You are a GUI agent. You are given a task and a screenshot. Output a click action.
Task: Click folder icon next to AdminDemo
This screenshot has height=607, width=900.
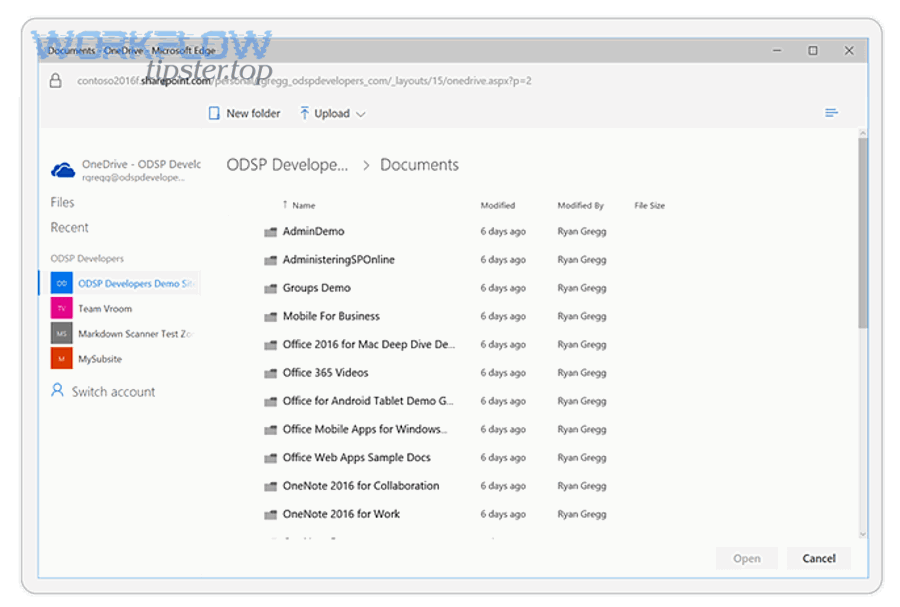click(x=270, y=232)
